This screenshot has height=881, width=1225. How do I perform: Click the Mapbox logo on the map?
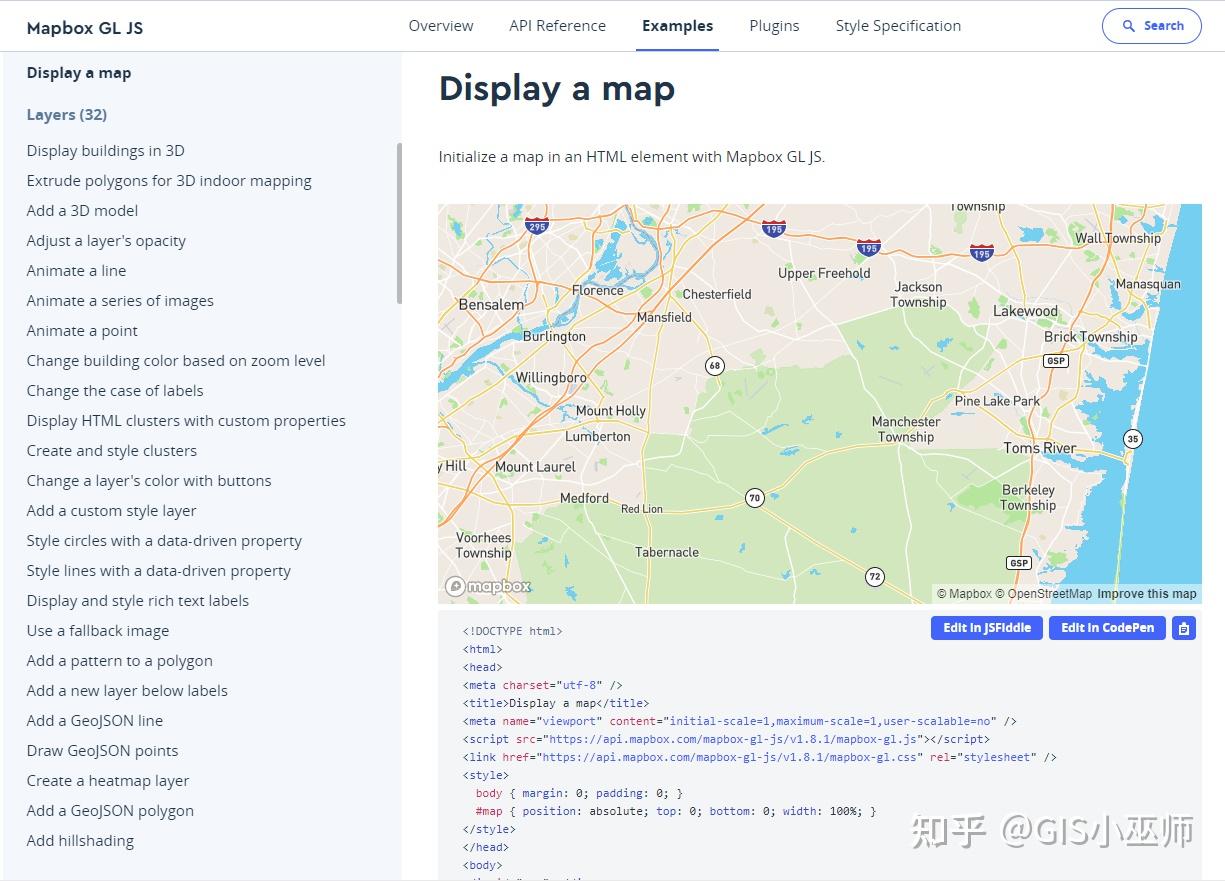[x=489, y=586]
